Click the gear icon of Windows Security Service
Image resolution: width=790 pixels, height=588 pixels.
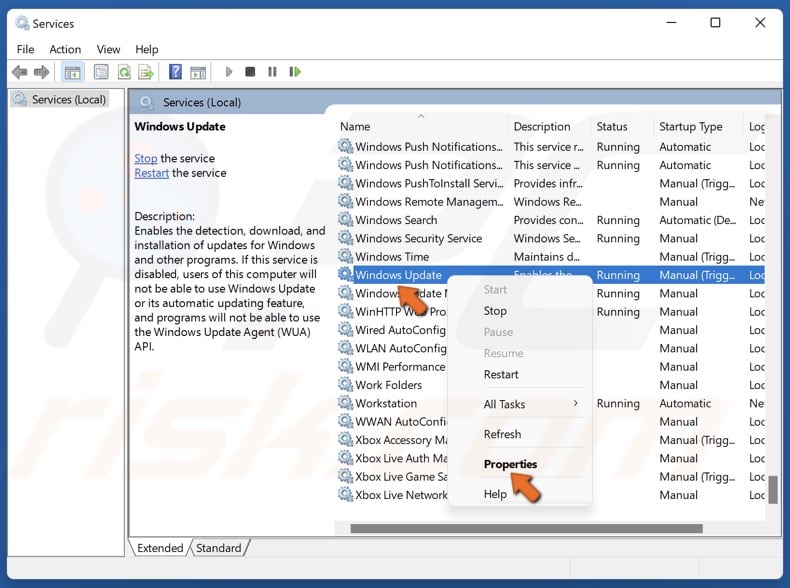345,238
